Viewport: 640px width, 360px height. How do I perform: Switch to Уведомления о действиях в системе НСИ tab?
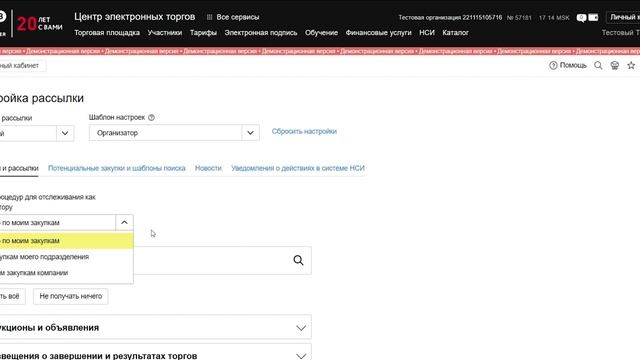(298, 168)
